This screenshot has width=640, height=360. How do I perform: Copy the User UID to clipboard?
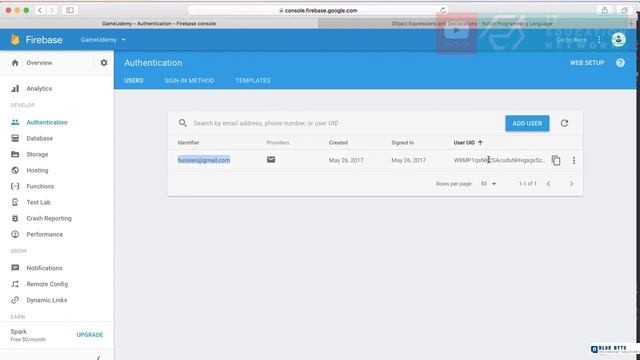click(x=556, y=160)
